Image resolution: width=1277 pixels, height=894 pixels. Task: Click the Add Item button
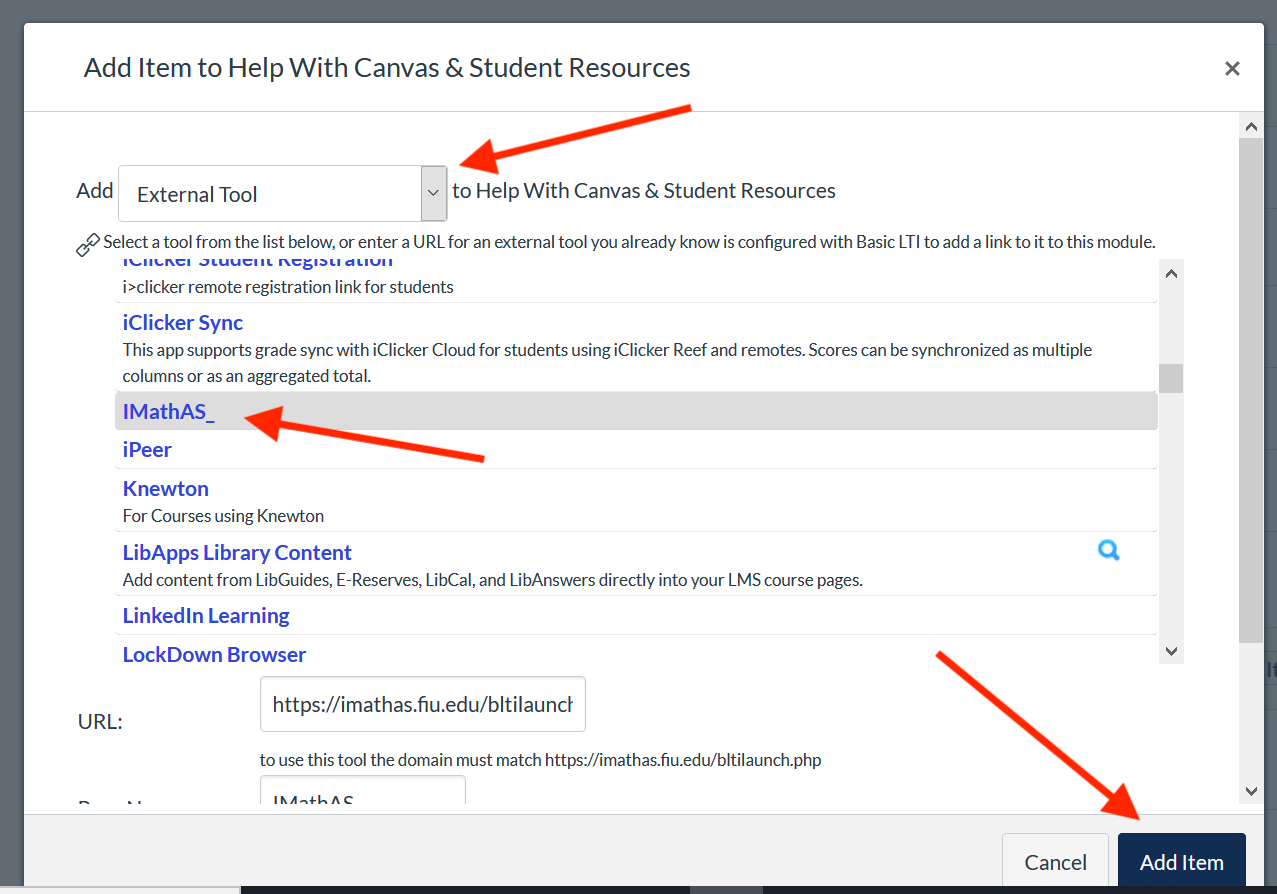[x=1181, y=862]
